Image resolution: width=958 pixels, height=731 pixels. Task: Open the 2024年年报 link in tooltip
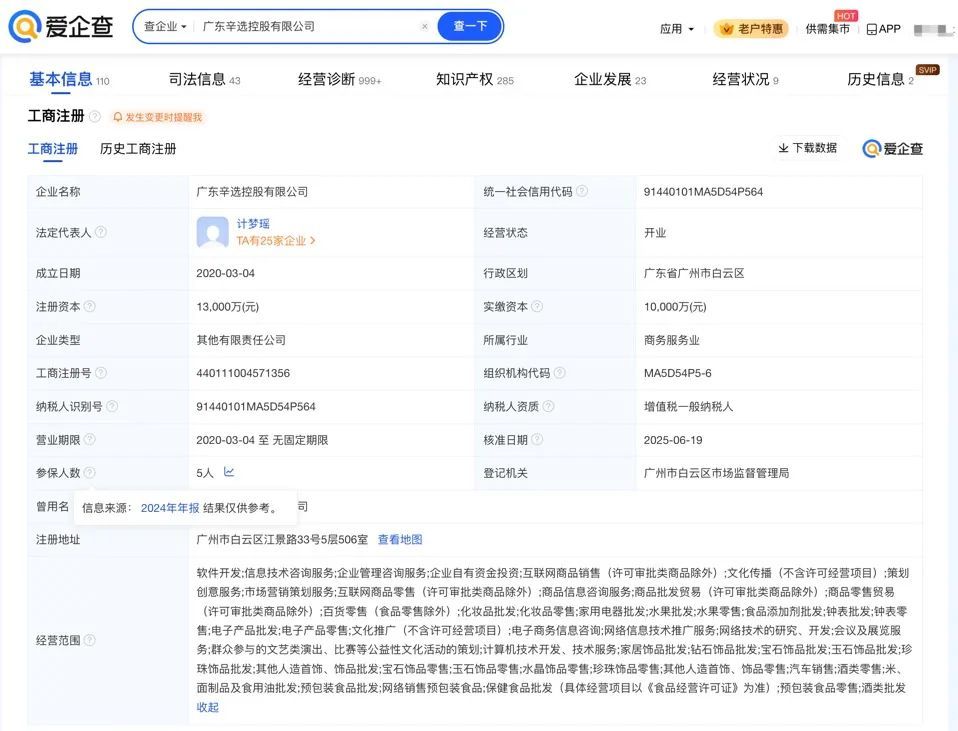coord(170,508)
